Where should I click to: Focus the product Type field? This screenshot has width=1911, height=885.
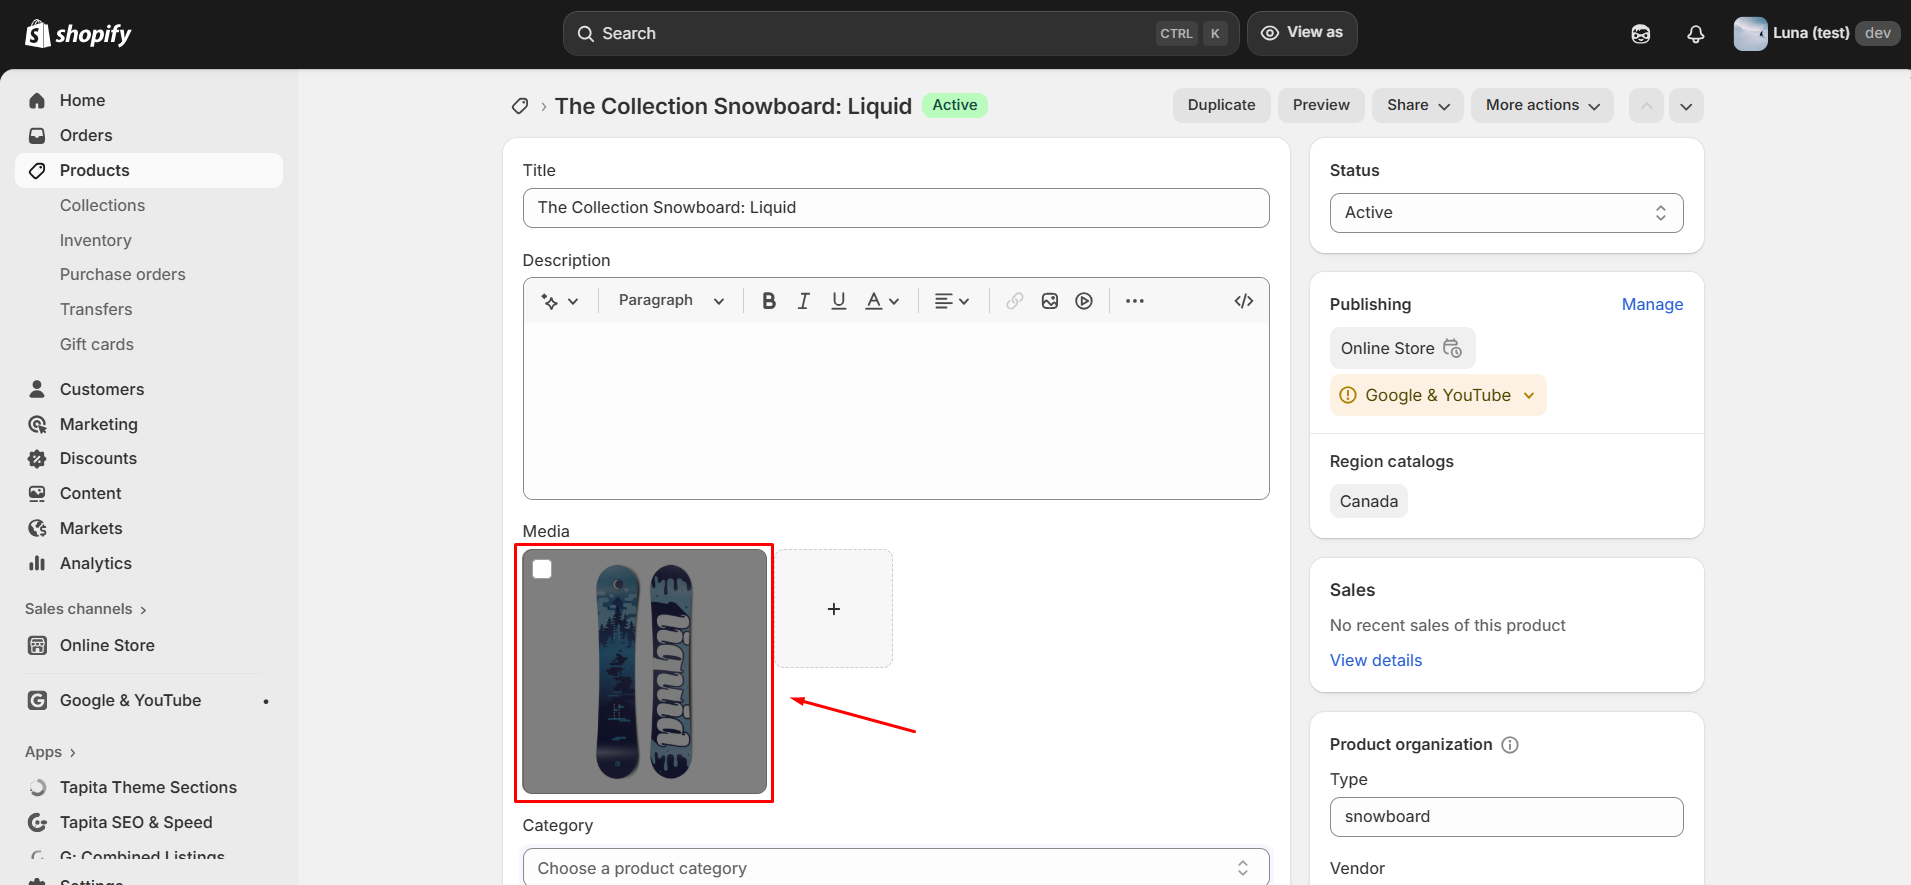1506,817
